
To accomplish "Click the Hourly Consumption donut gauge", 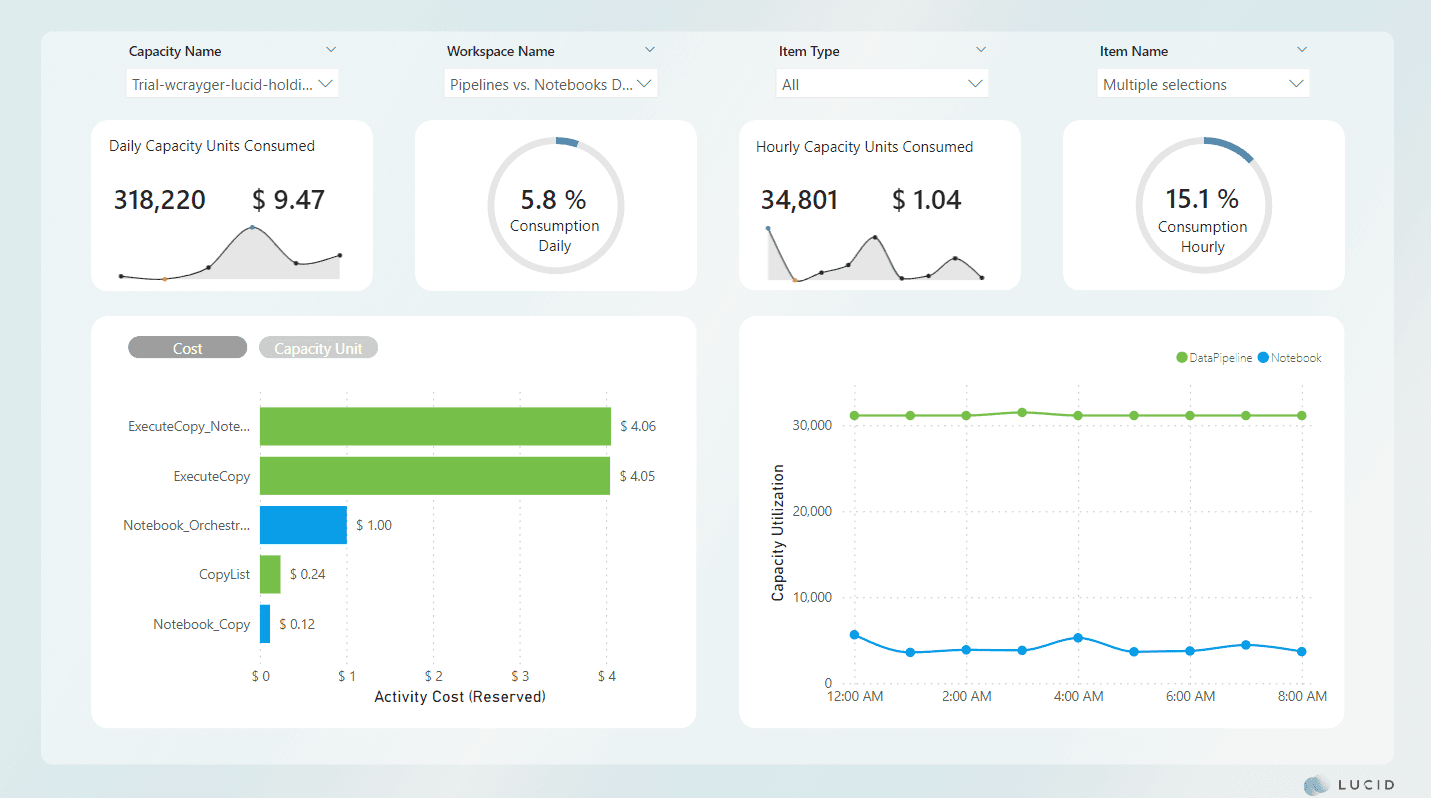I will [x=1203, y=205].
